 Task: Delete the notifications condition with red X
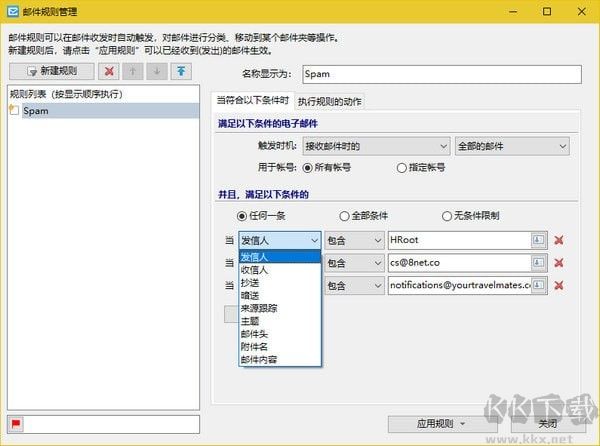(x=559, y=285)
